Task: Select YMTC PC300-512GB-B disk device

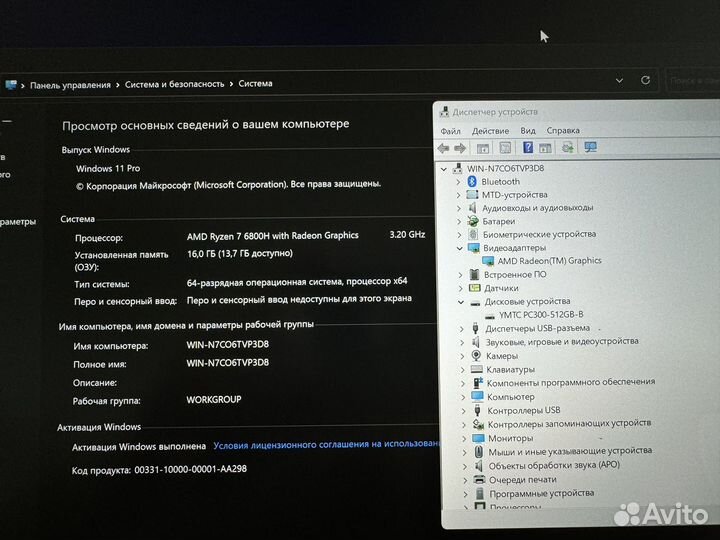Action: click(541, 315)
